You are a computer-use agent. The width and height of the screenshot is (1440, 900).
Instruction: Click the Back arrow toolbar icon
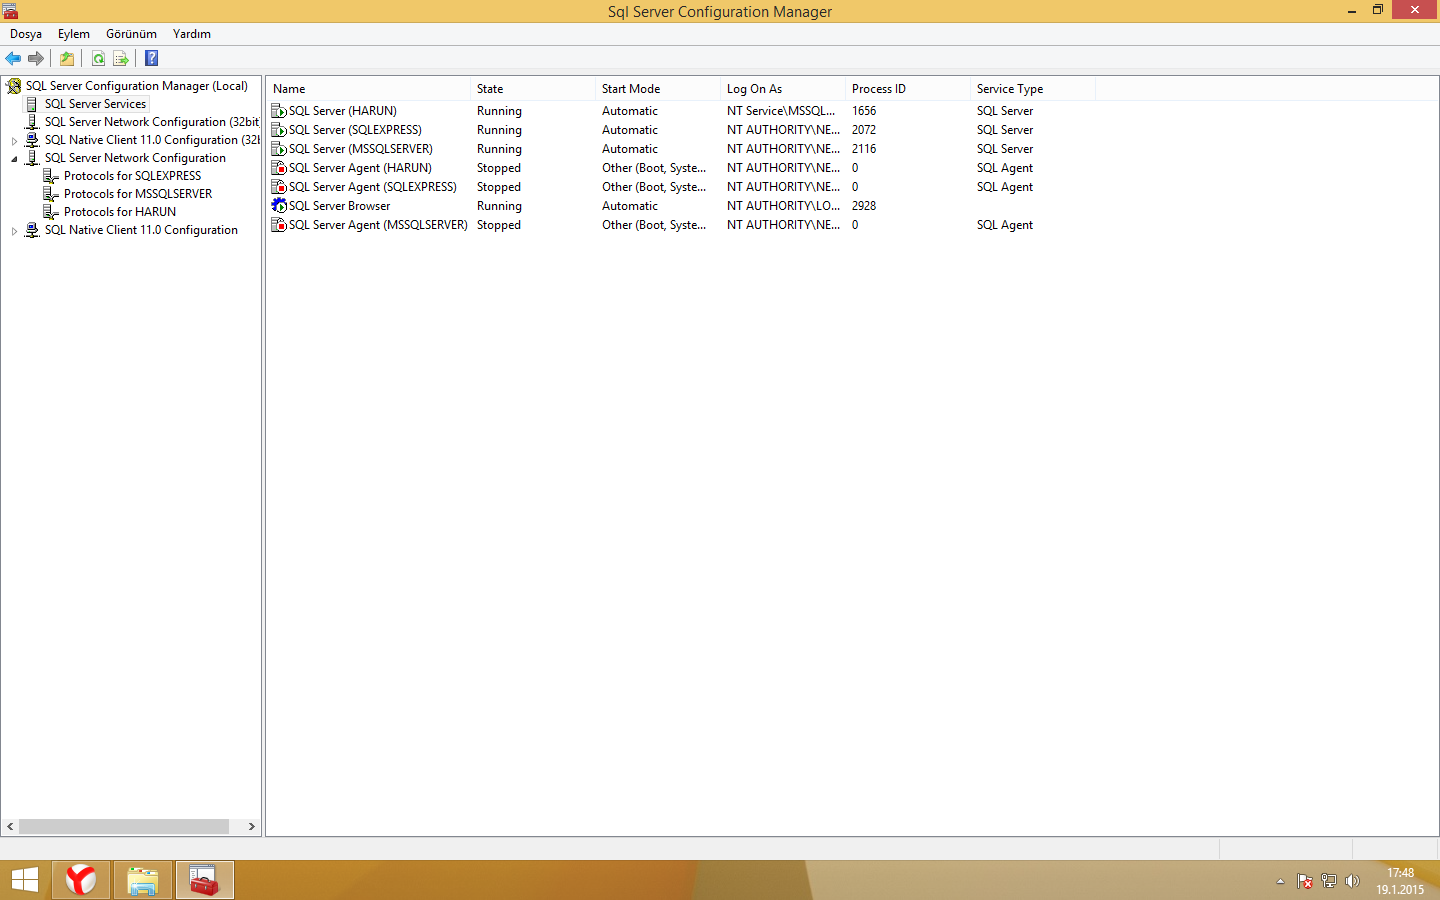pyautogui.click(x=13, y=58)
